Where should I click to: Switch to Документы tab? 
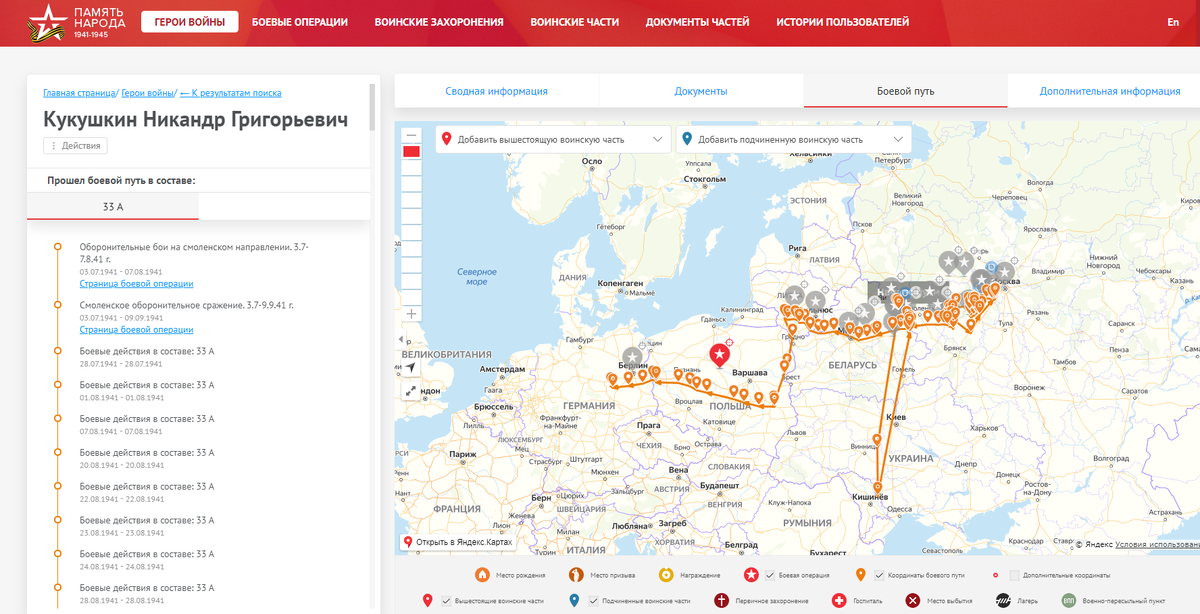click(x=701, y=91)
